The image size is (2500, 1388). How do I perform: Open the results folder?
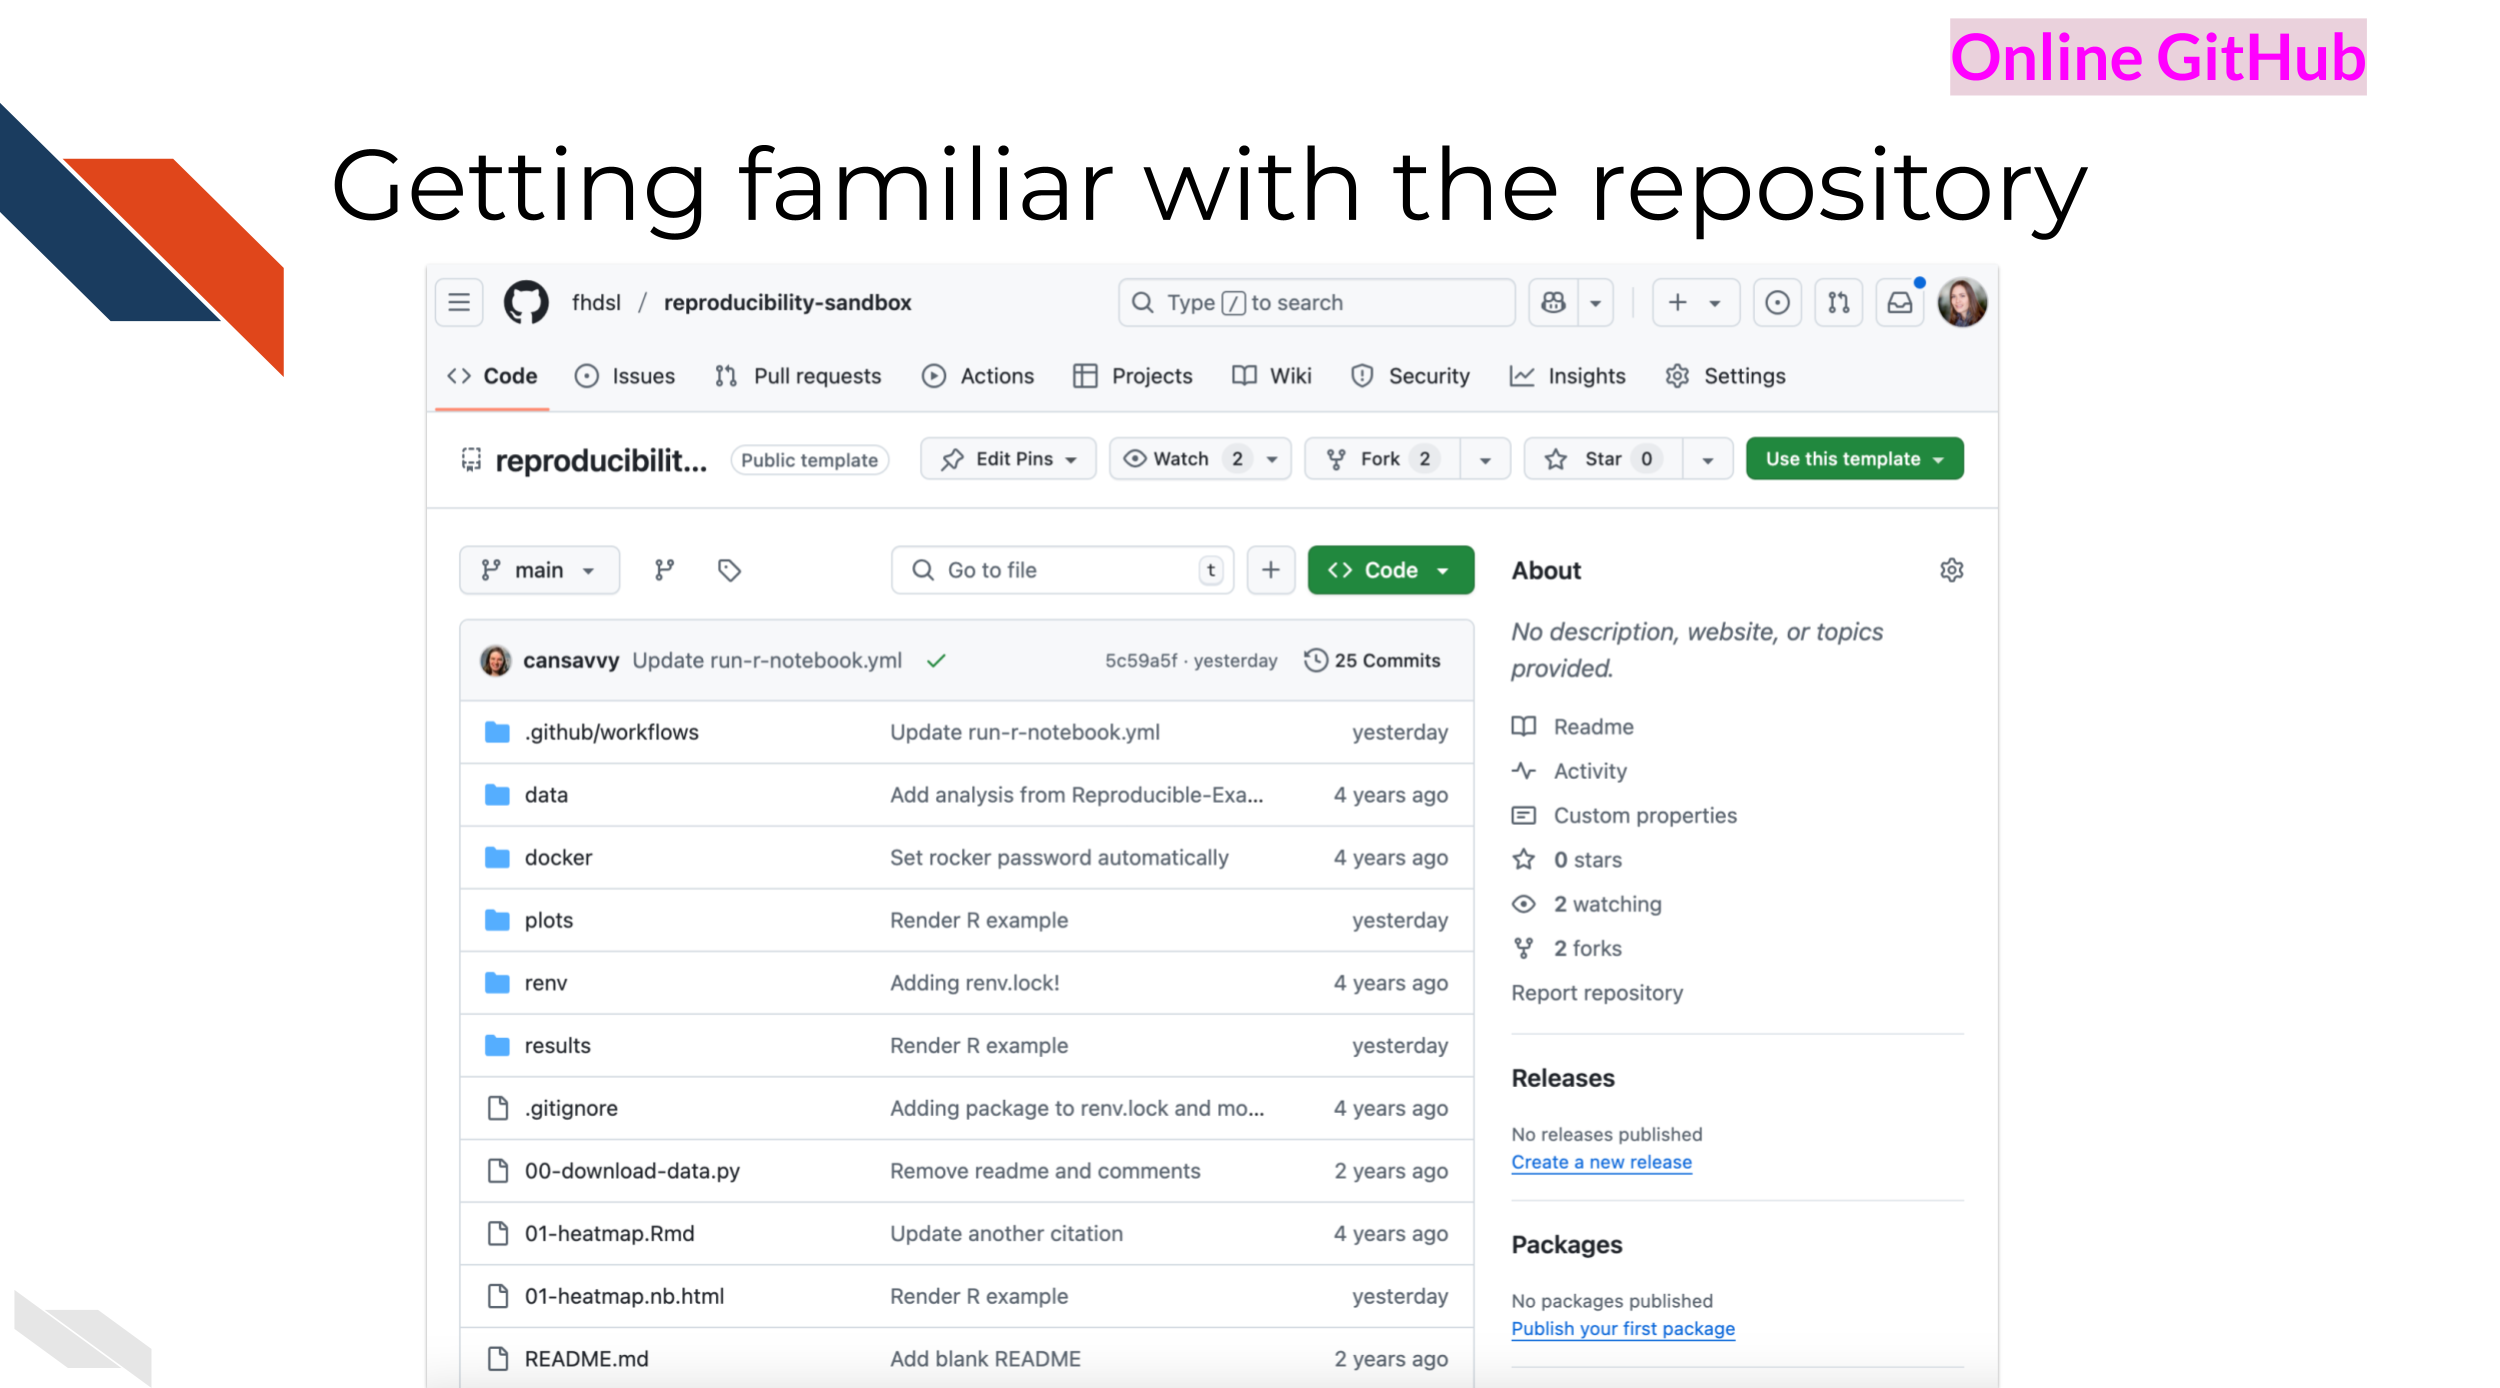coord(557,1046)
